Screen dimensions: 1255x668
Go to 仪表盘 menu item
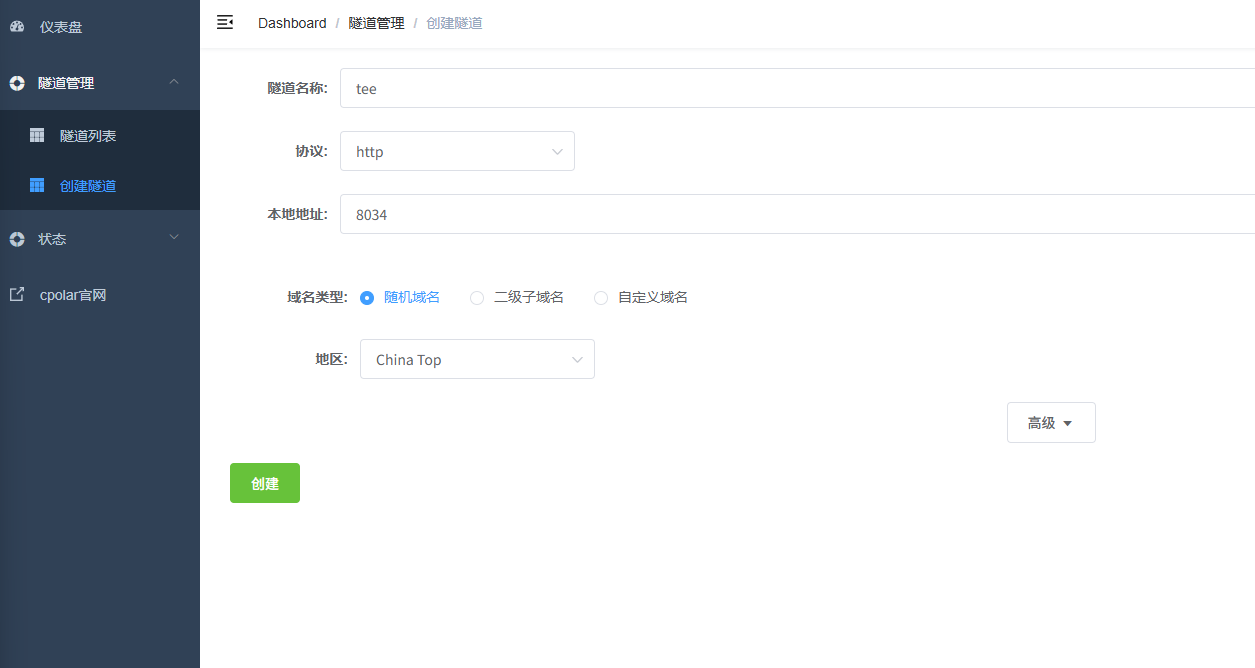click(61, 27)
